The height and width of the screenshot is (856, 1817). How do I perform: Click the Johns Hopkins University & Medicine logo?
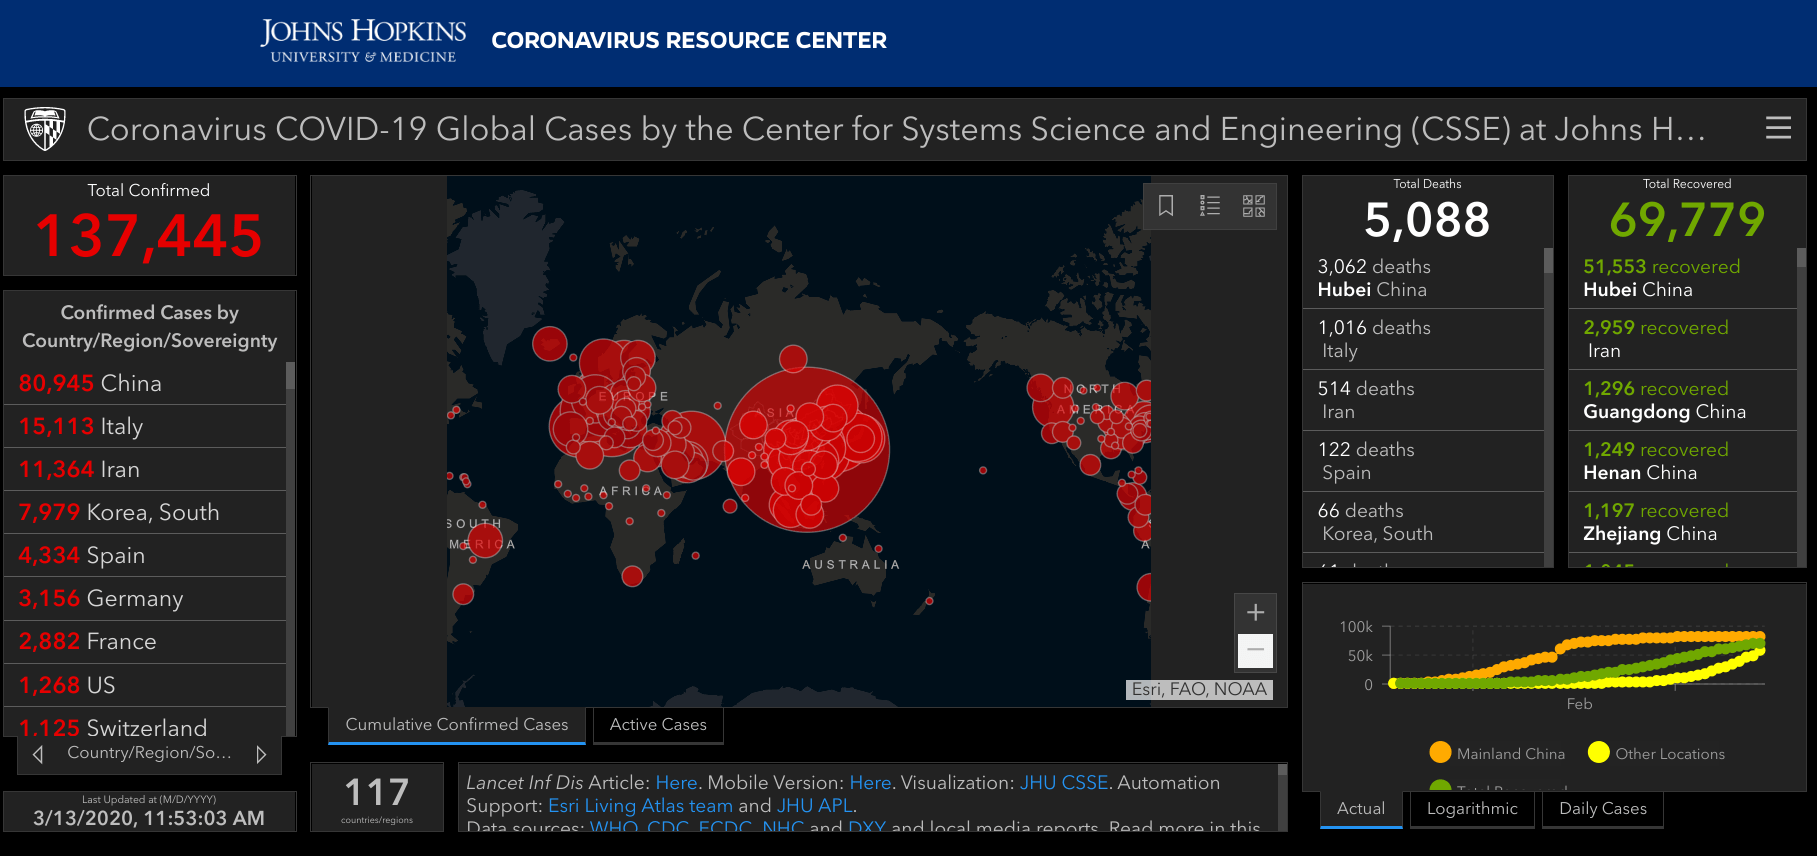(363, 41)
